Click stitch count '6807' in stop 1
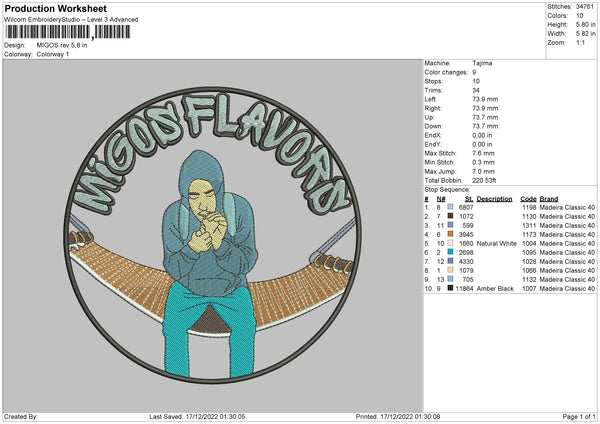The width and height of the screenshot is (600, 424). (466, 207)
